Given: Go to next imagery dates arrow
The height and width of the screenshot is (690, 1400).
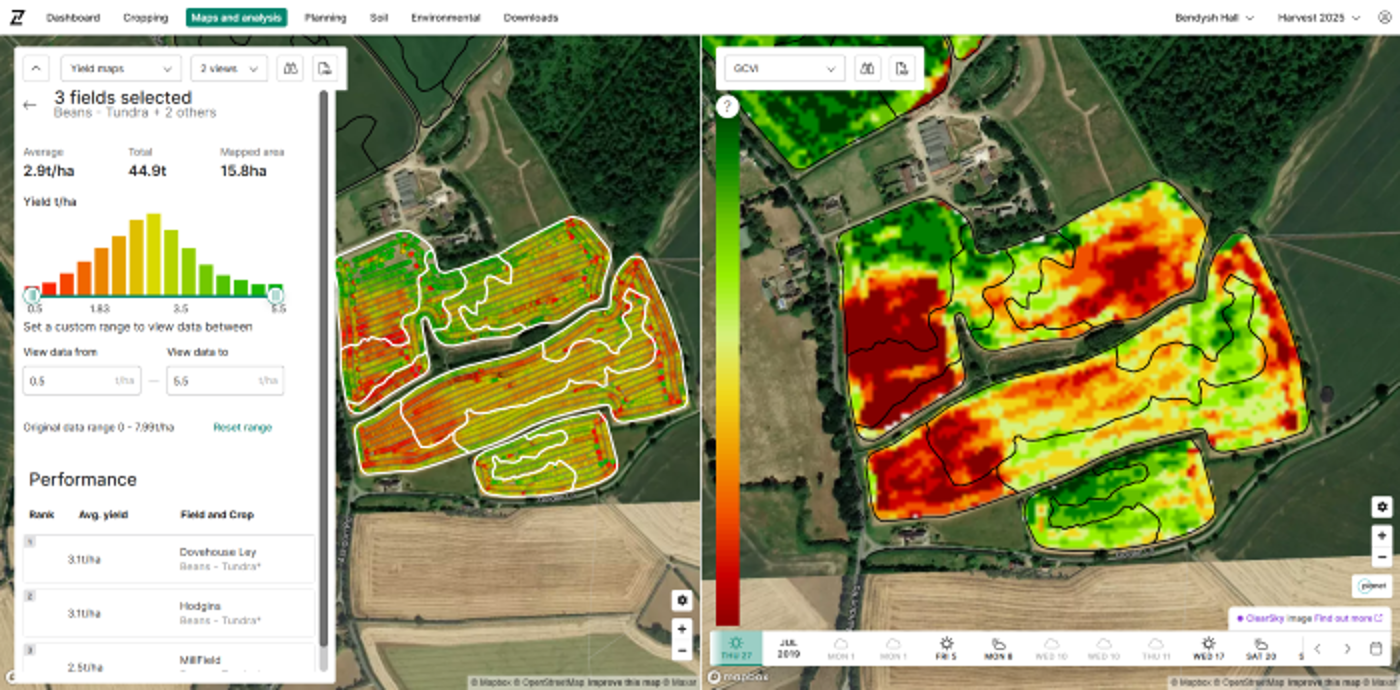Looking at the screenshot, I should click(x=1347, y=648).
